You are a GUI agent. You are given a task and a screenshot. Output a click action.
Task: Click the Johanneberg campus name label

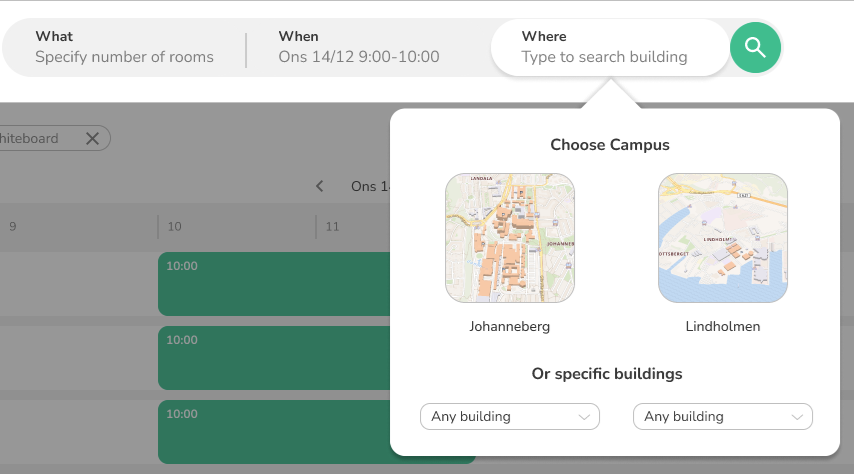point(510,327)
